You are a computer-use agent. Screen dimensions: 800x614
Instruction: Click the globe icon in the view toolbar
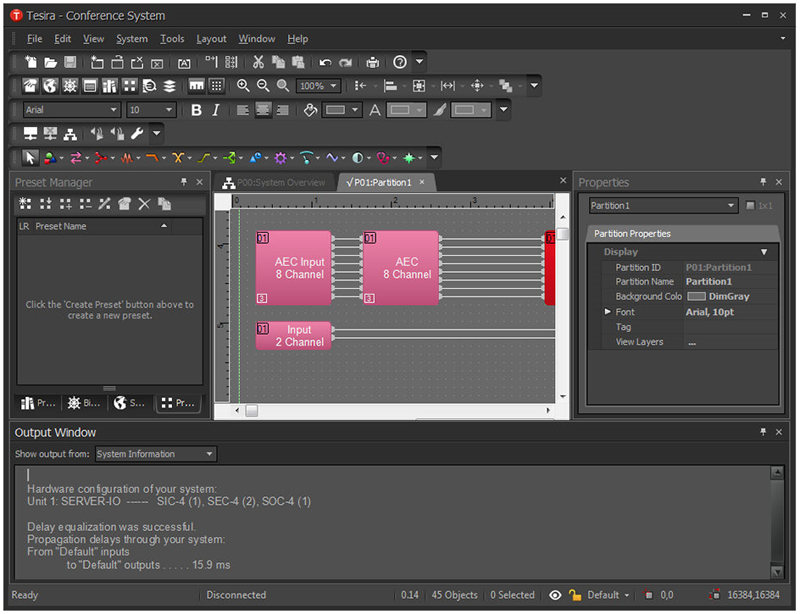[50, 86]
